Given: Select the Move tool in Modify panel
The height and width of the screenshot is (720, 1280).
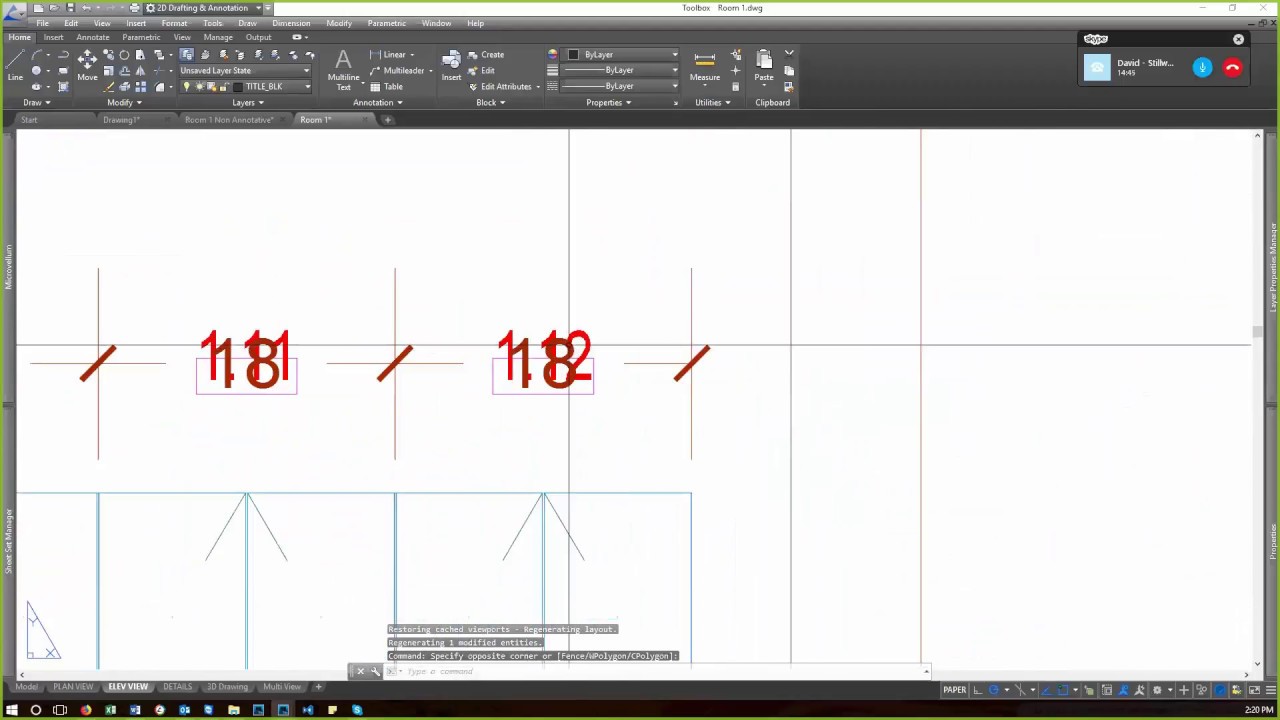Looking at the screenshot, I should (87, 65).
